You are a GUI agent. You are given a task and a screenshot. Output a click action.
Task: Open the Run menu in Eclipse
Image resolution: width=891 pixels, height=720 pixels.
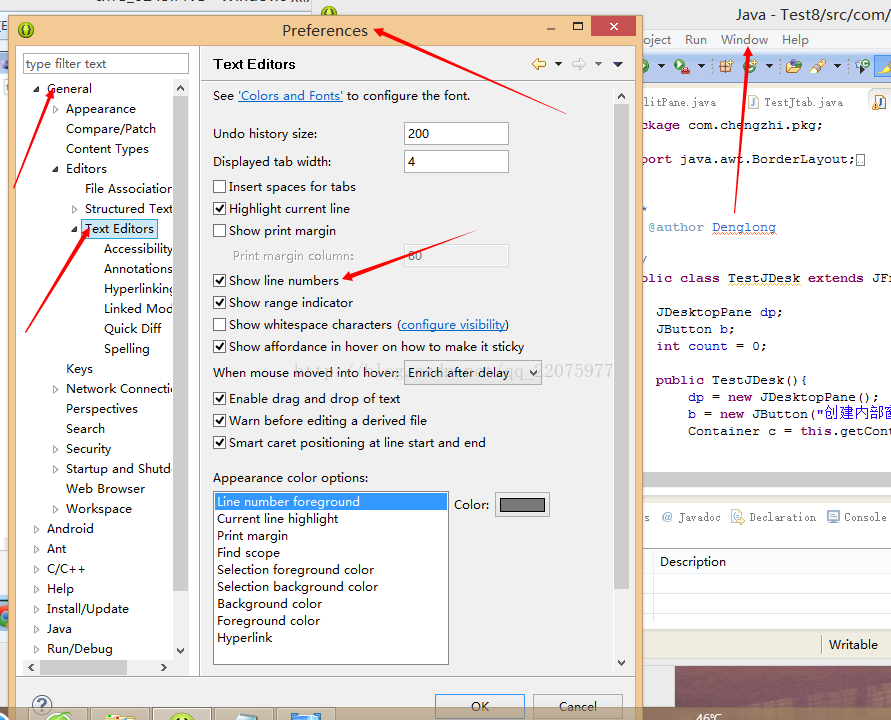[x=696, y=40]
